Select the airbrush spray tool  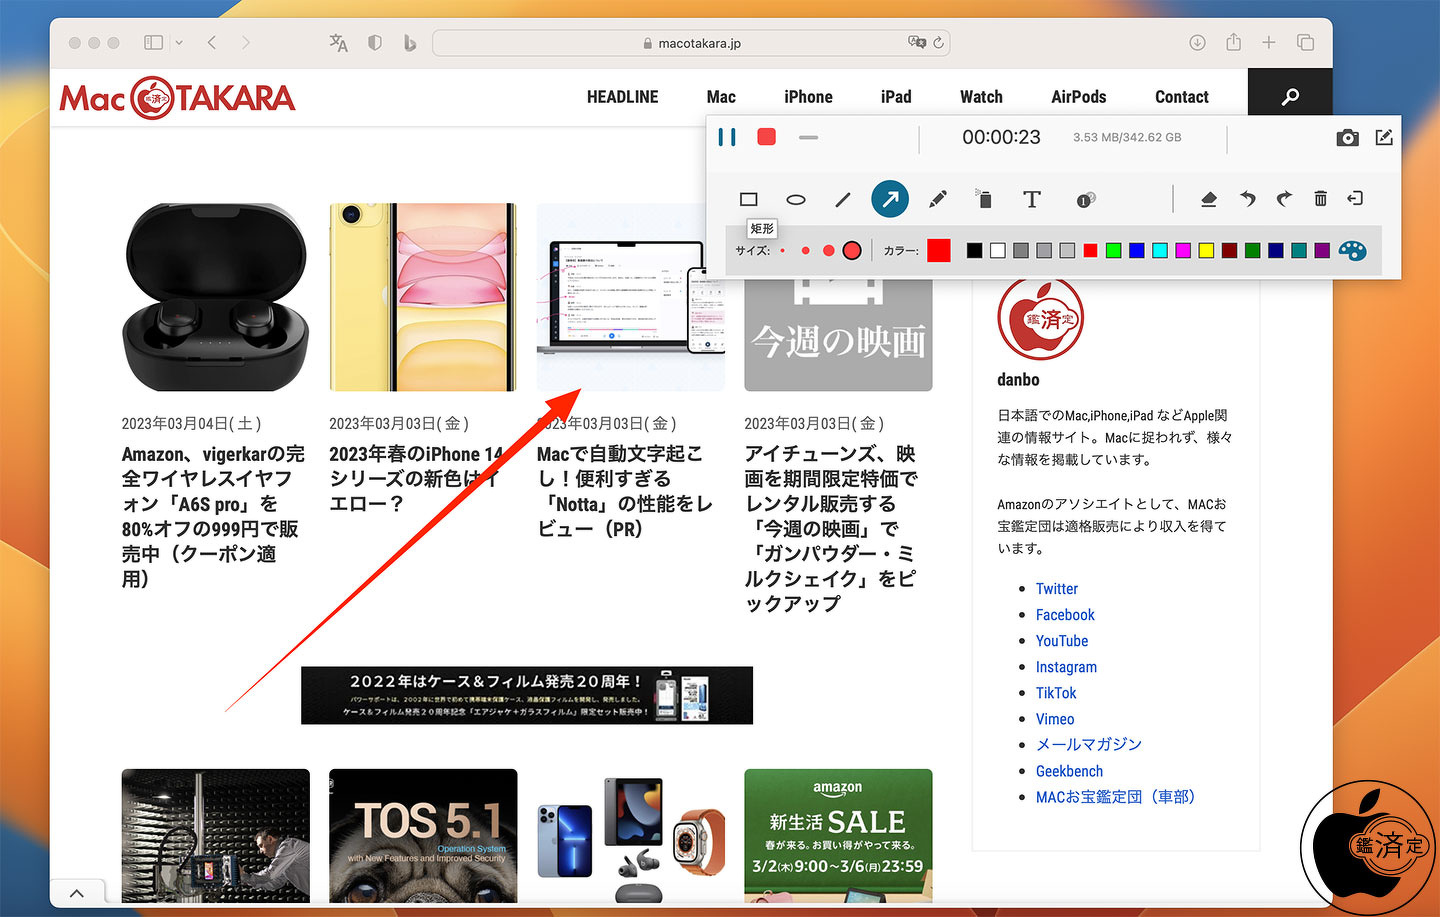(x=984, y=199)
